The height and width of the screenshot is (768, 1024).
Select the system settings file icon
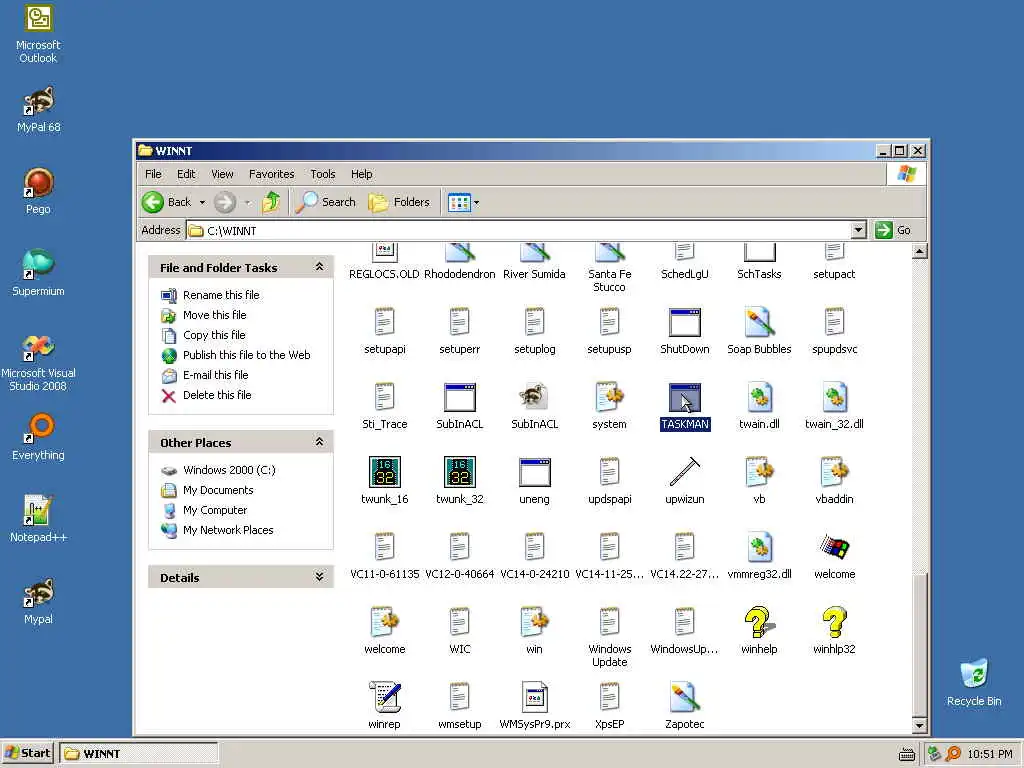(609, 398)
